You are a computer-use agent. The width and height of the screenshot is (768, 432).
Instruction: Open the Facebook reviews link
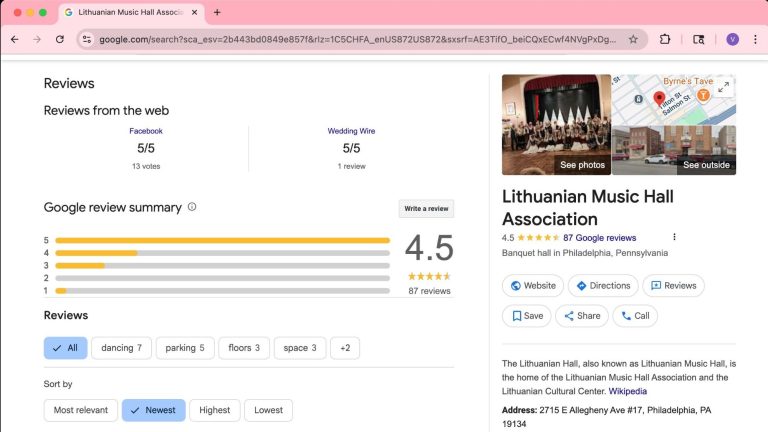click(x=146, y=131)
